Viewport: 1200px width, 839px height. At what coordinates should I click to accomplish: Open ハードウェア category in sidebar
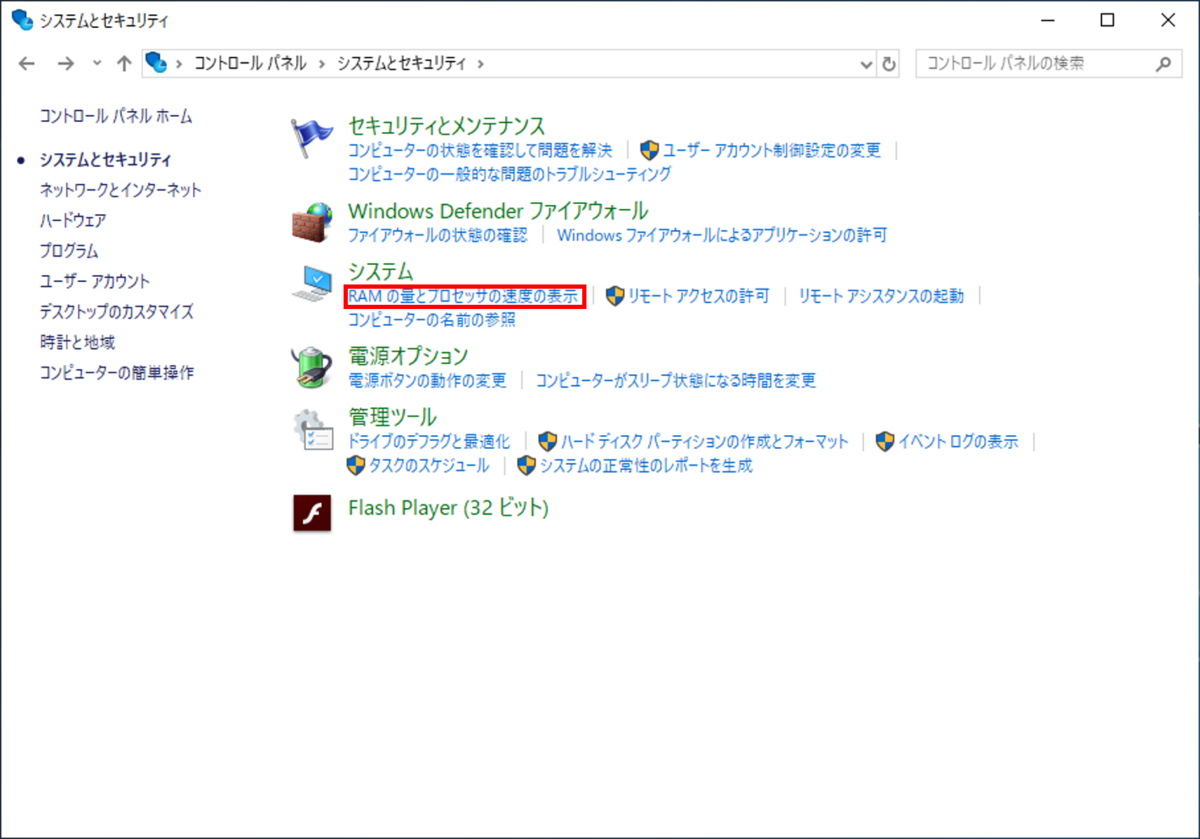point(73,220)
